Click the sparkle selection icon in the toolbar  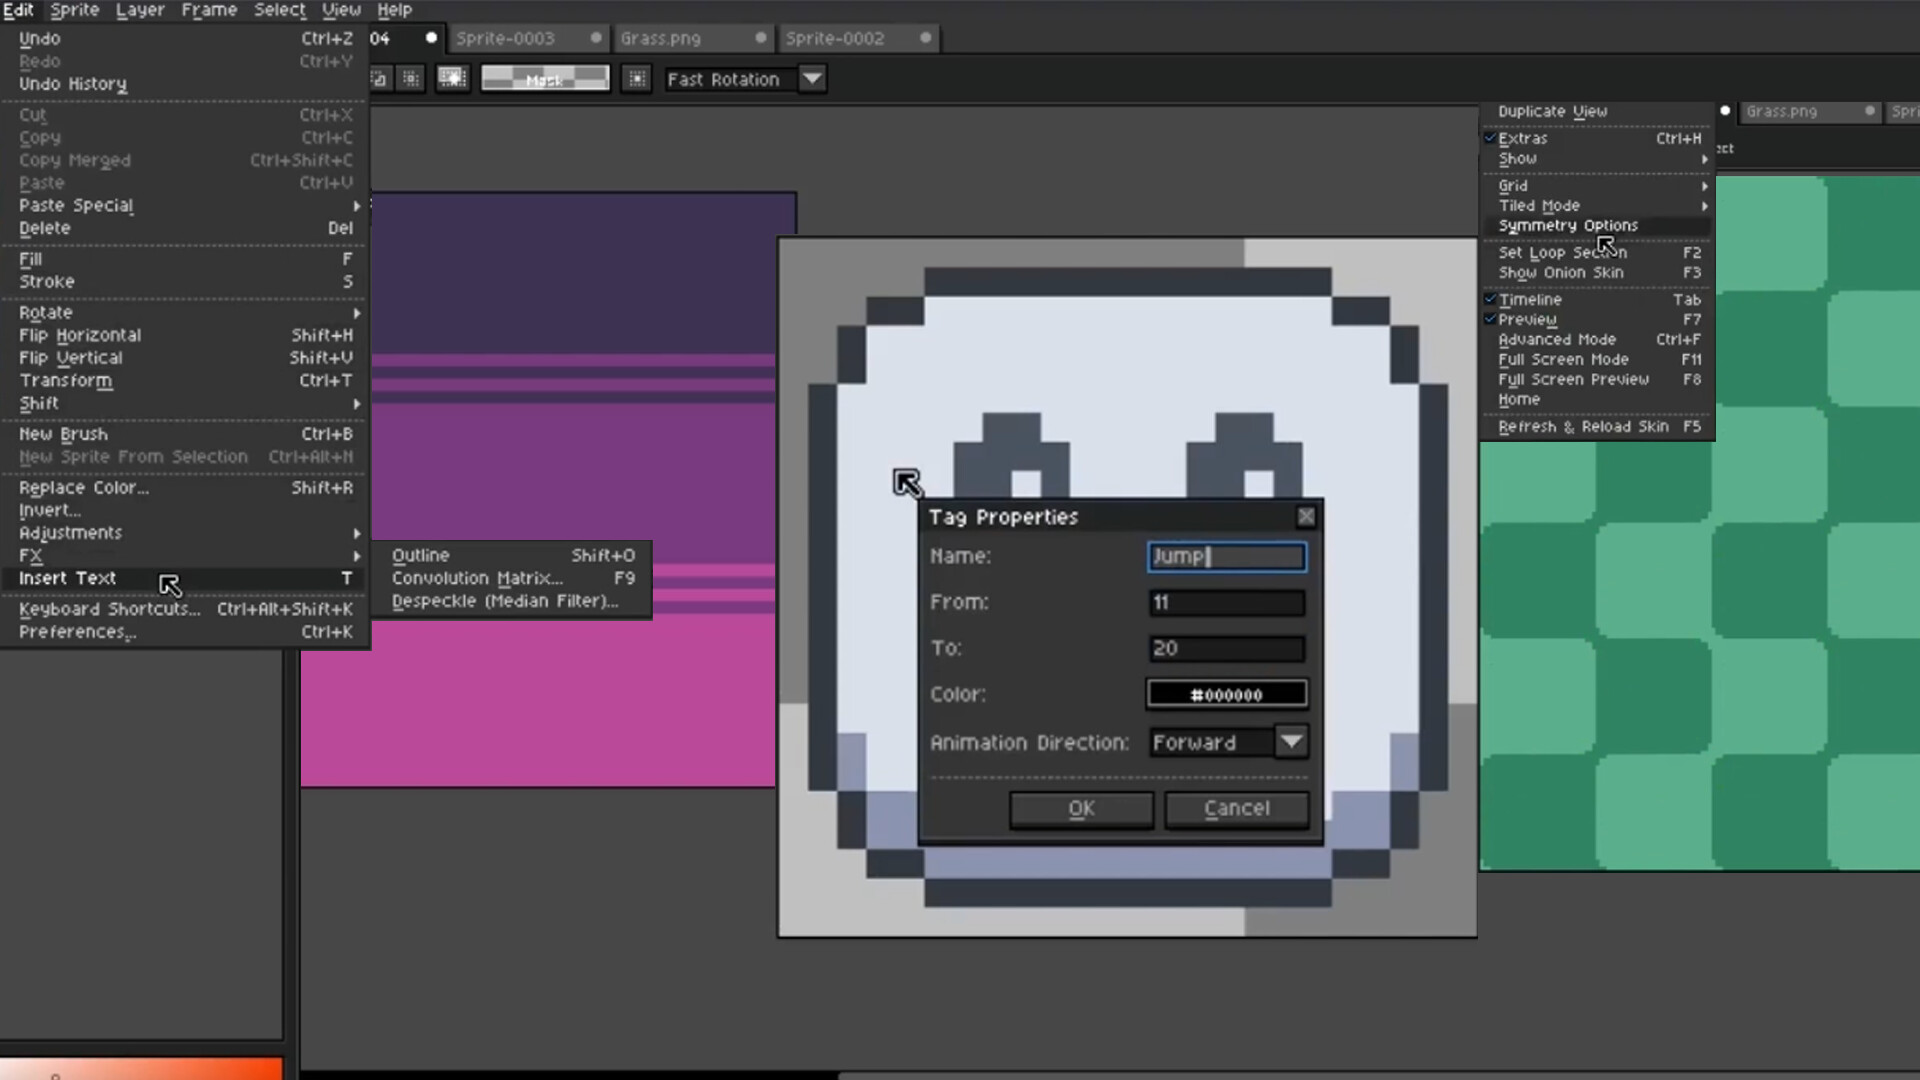(x=452, y=77)
